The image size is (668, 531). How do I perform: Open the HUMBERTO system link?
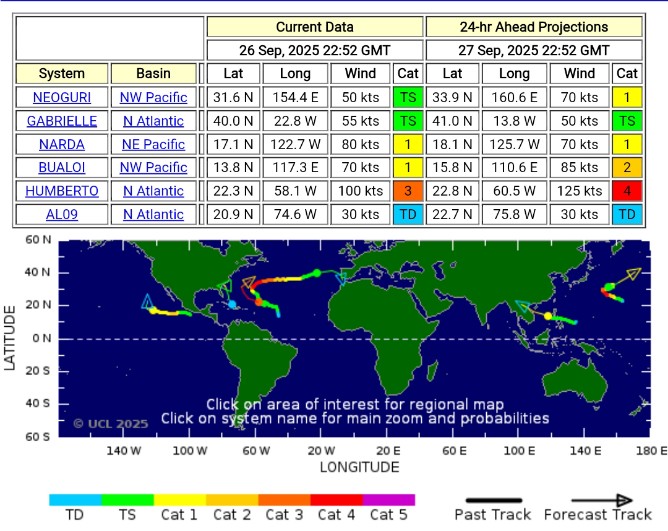click(x=62, y=190)
